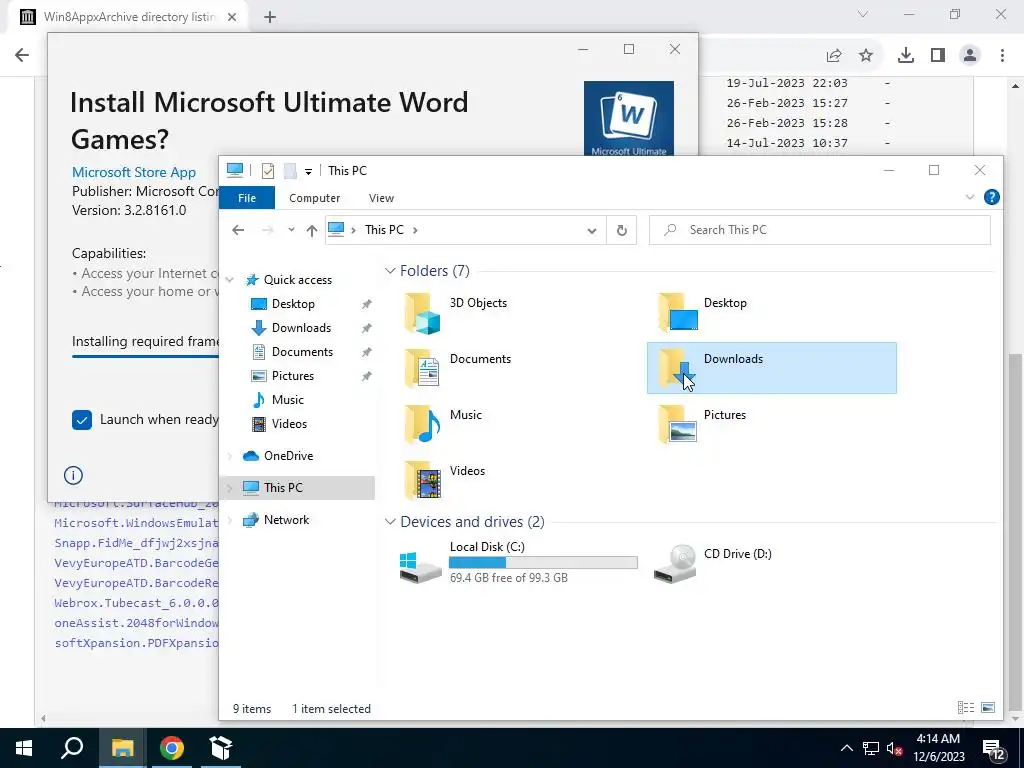1024x768 pixels.
Task: Open notification center in taskbar
Action: coord(995,748)
